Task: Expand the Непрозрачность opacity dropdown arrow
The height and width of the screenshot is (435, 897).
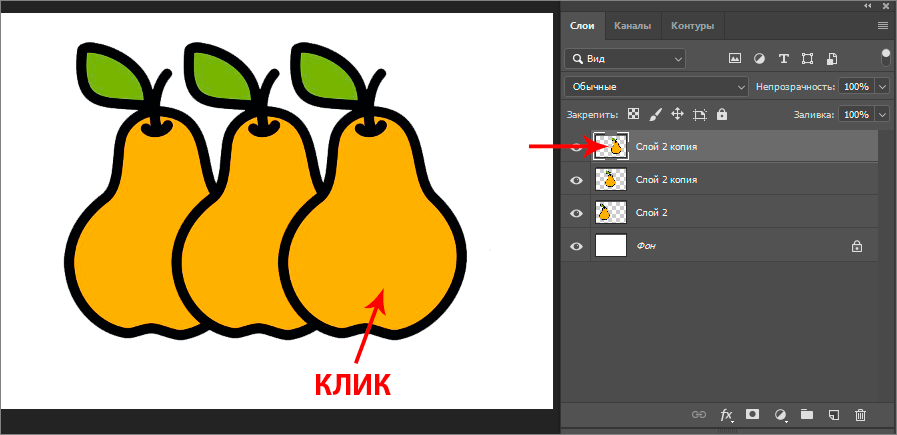Action: pos(882,87)
